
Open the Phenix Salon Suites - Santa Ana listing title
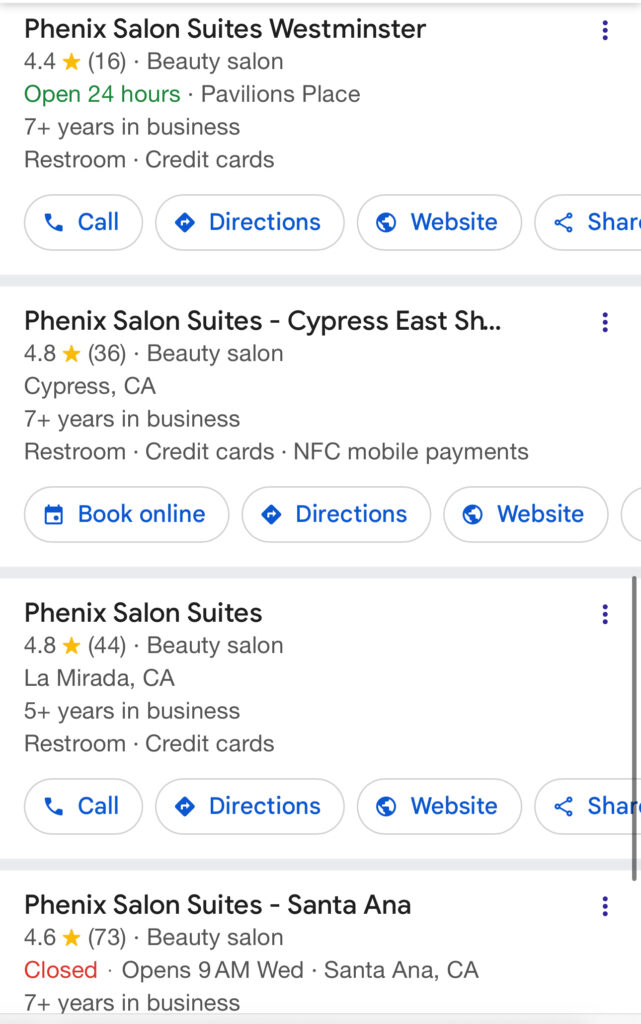[x=217, y=905]
